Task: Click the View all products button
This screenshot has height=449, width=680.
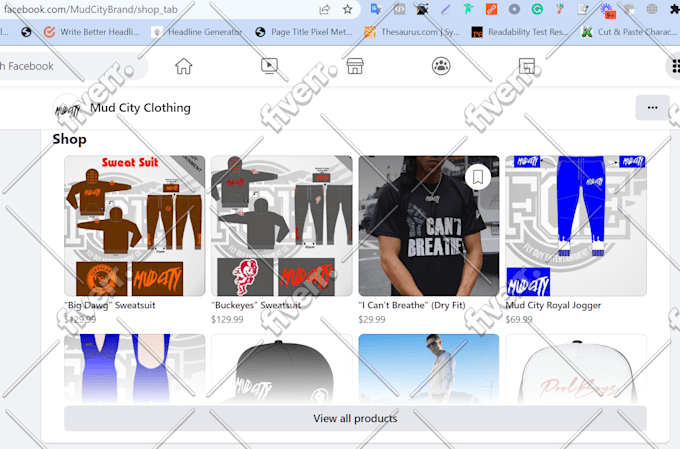Action: [x=355, y=418]
